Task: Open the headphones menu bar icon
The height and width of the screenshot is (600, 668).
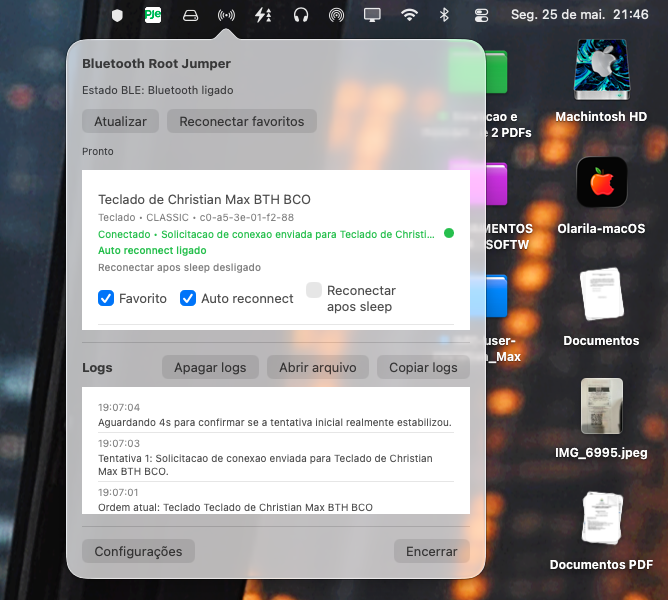Action: coord(301,15)
